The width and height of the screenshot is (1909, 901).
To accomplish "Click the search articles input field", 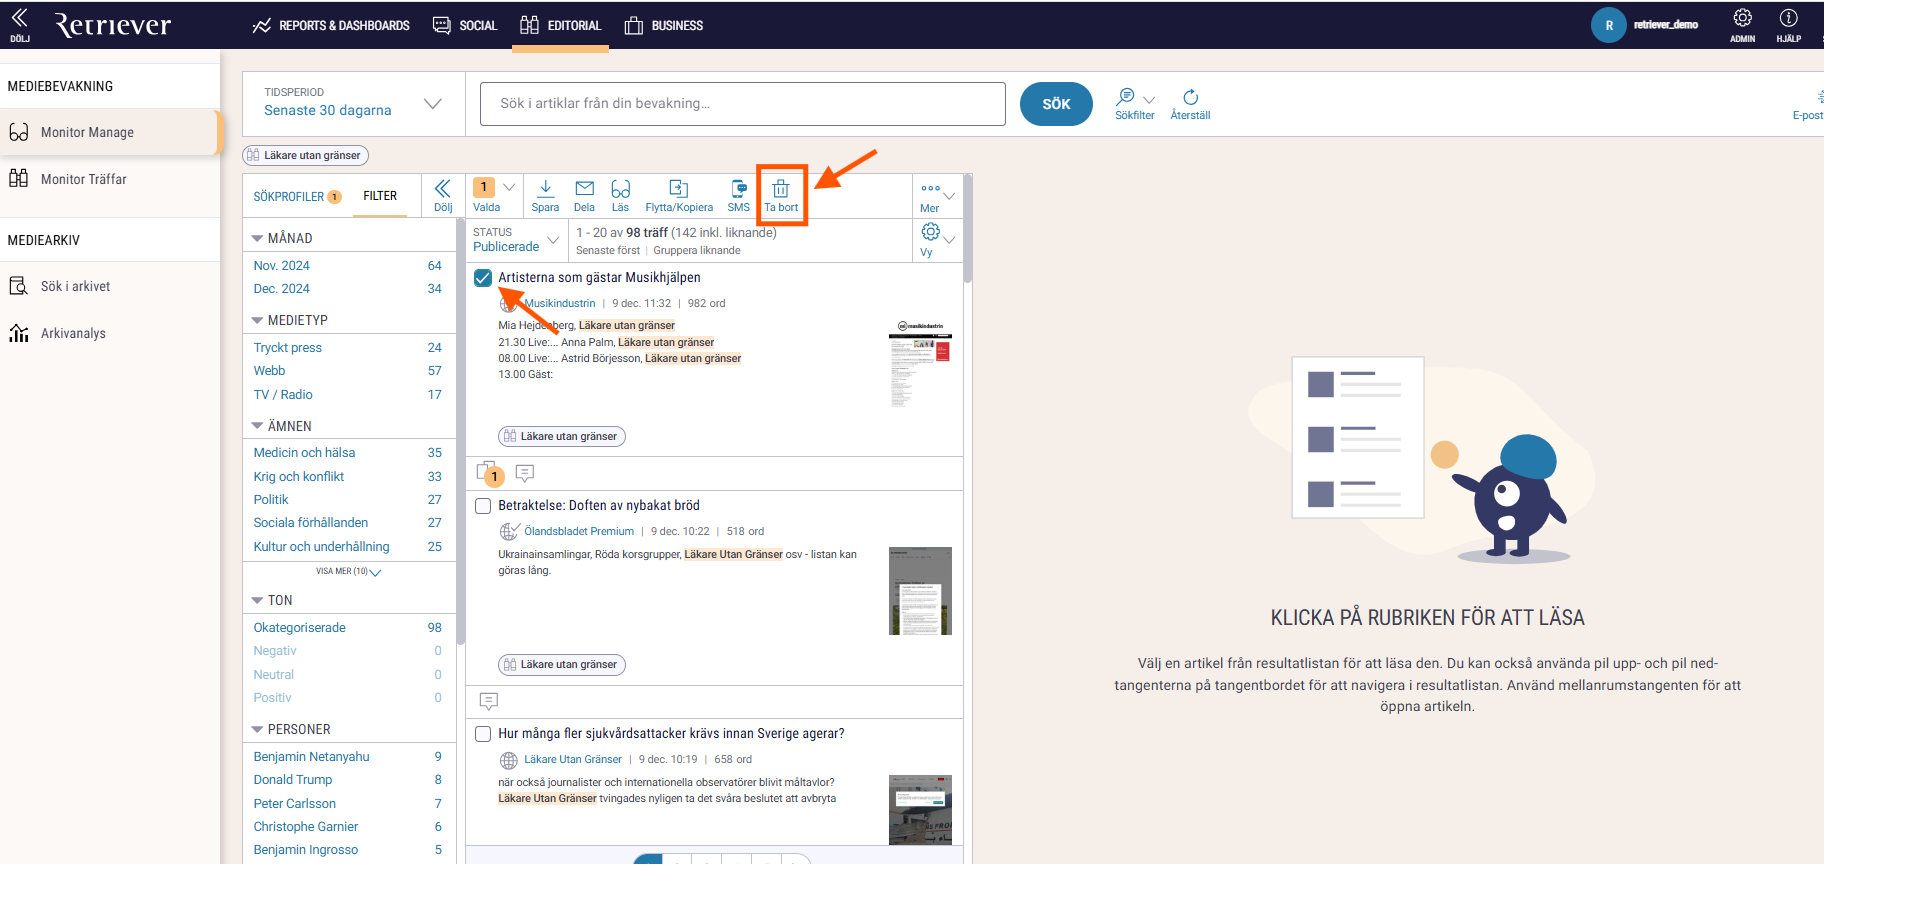I will click(742, 104).
